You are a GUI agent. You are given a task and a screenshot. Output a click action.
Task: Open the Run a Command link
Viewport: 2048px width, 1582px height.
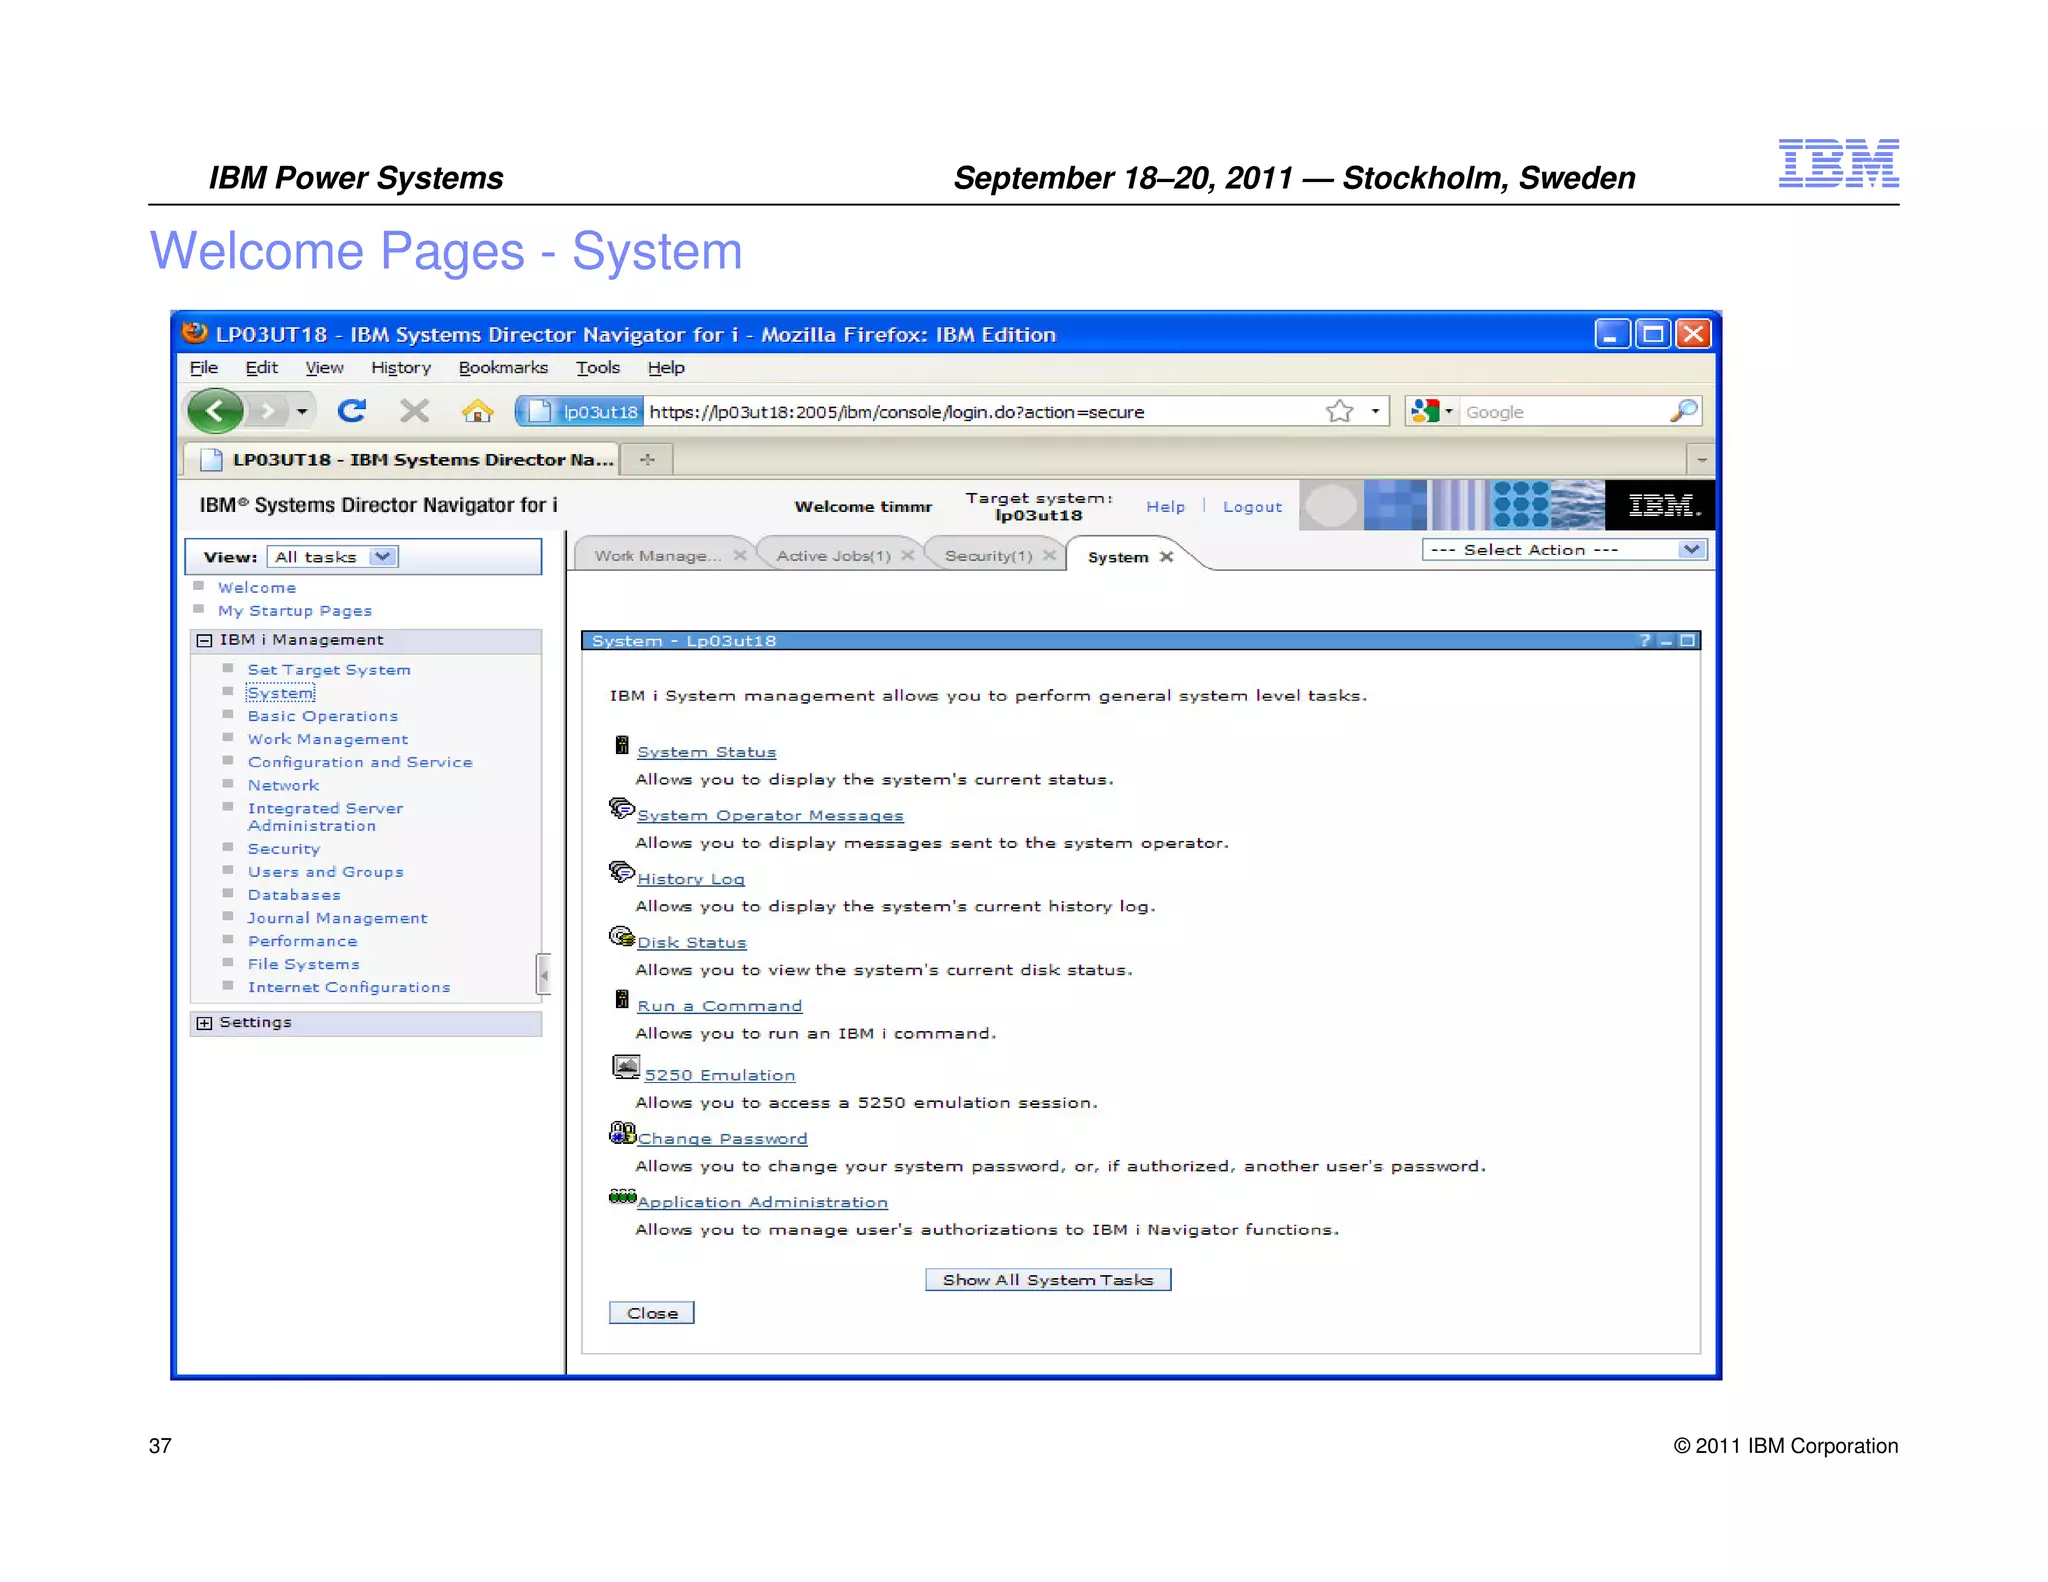[x=719, y=1006]
